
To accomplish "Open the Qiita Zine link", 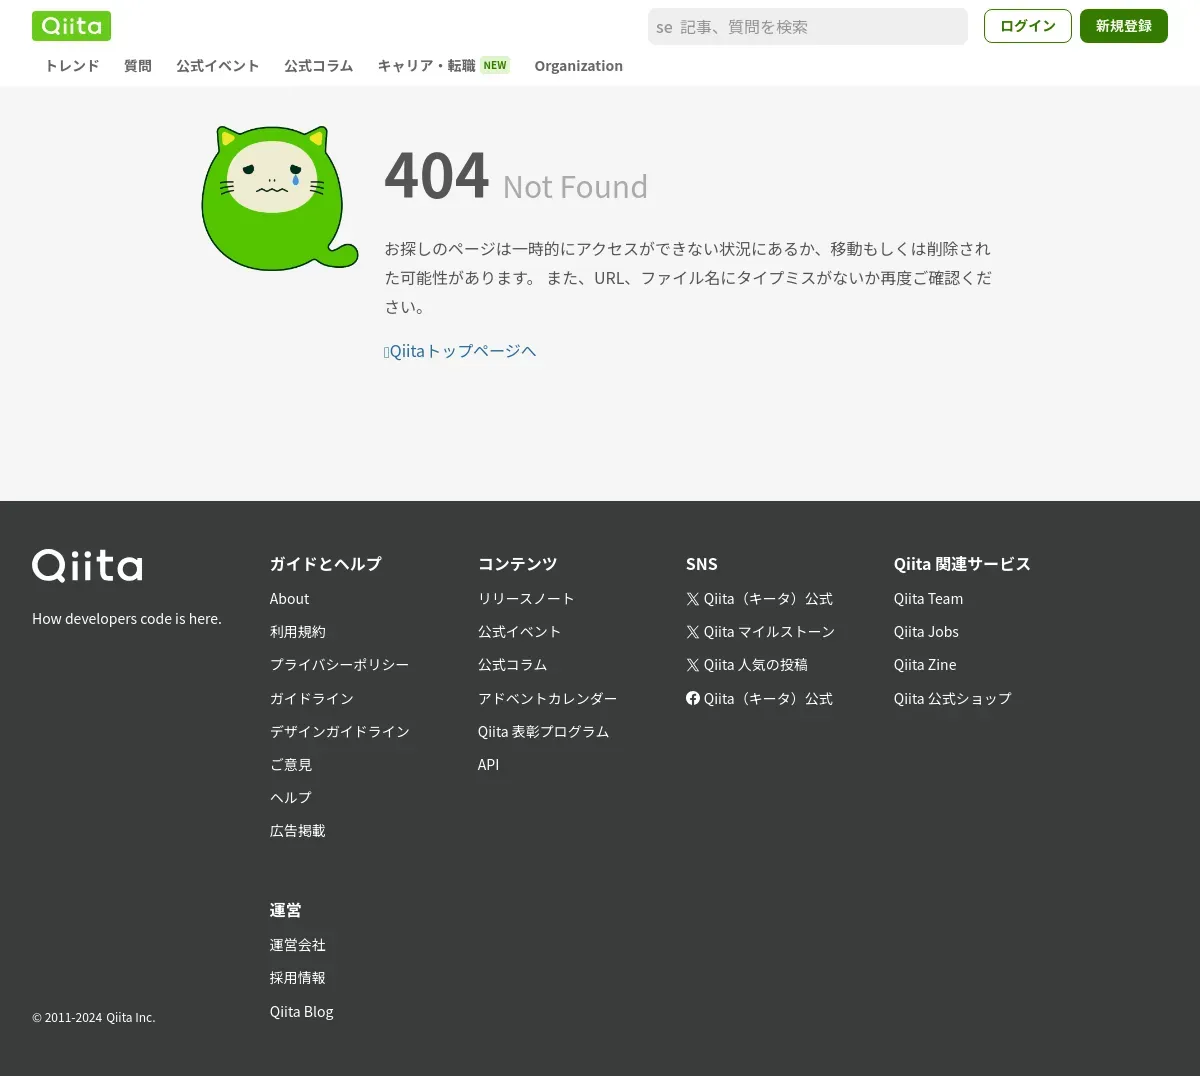I will pyautogui.click(x=925, y=665).
